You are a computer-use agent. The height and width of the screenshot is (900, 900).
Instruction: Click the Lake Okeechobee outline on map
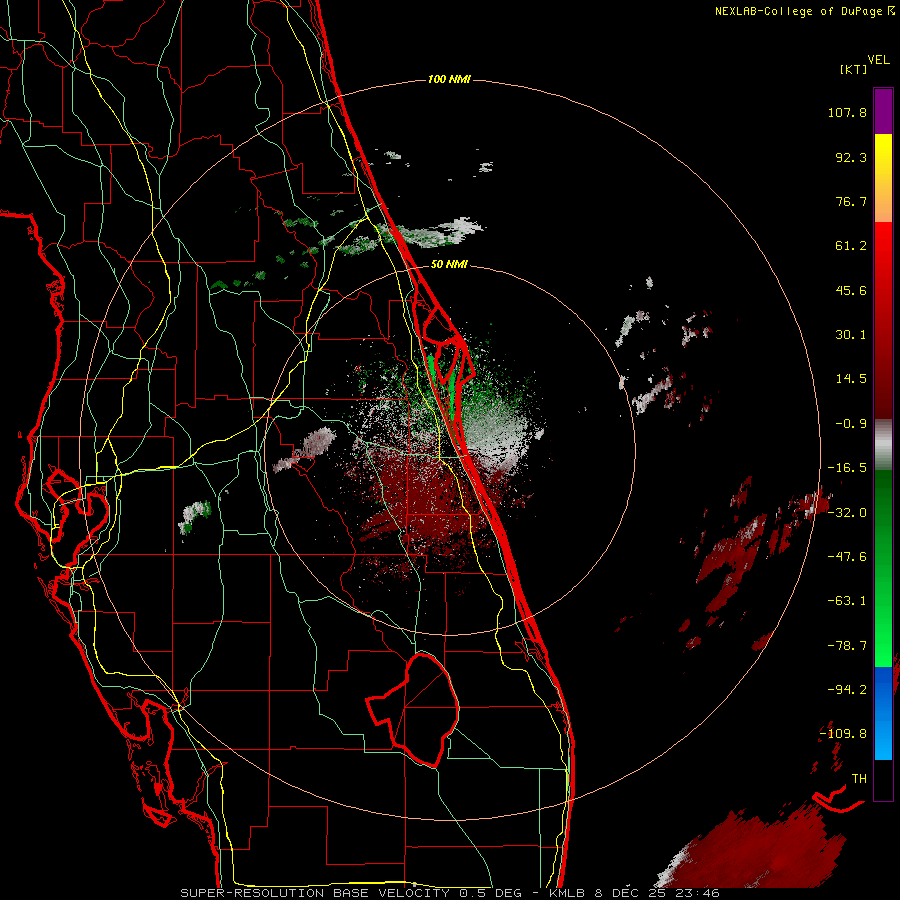(x=414, y=709)
